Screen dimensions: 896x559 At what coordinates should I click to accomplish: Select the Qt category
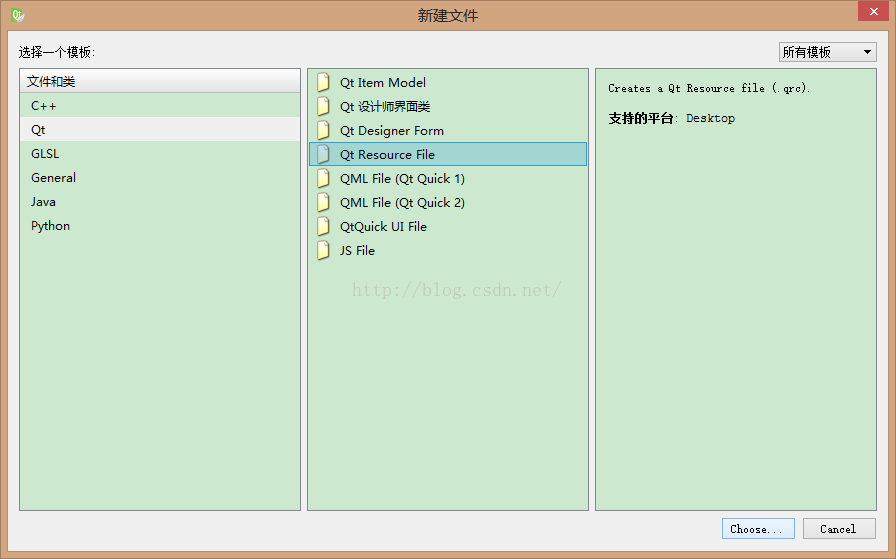(x=160, y=130)
